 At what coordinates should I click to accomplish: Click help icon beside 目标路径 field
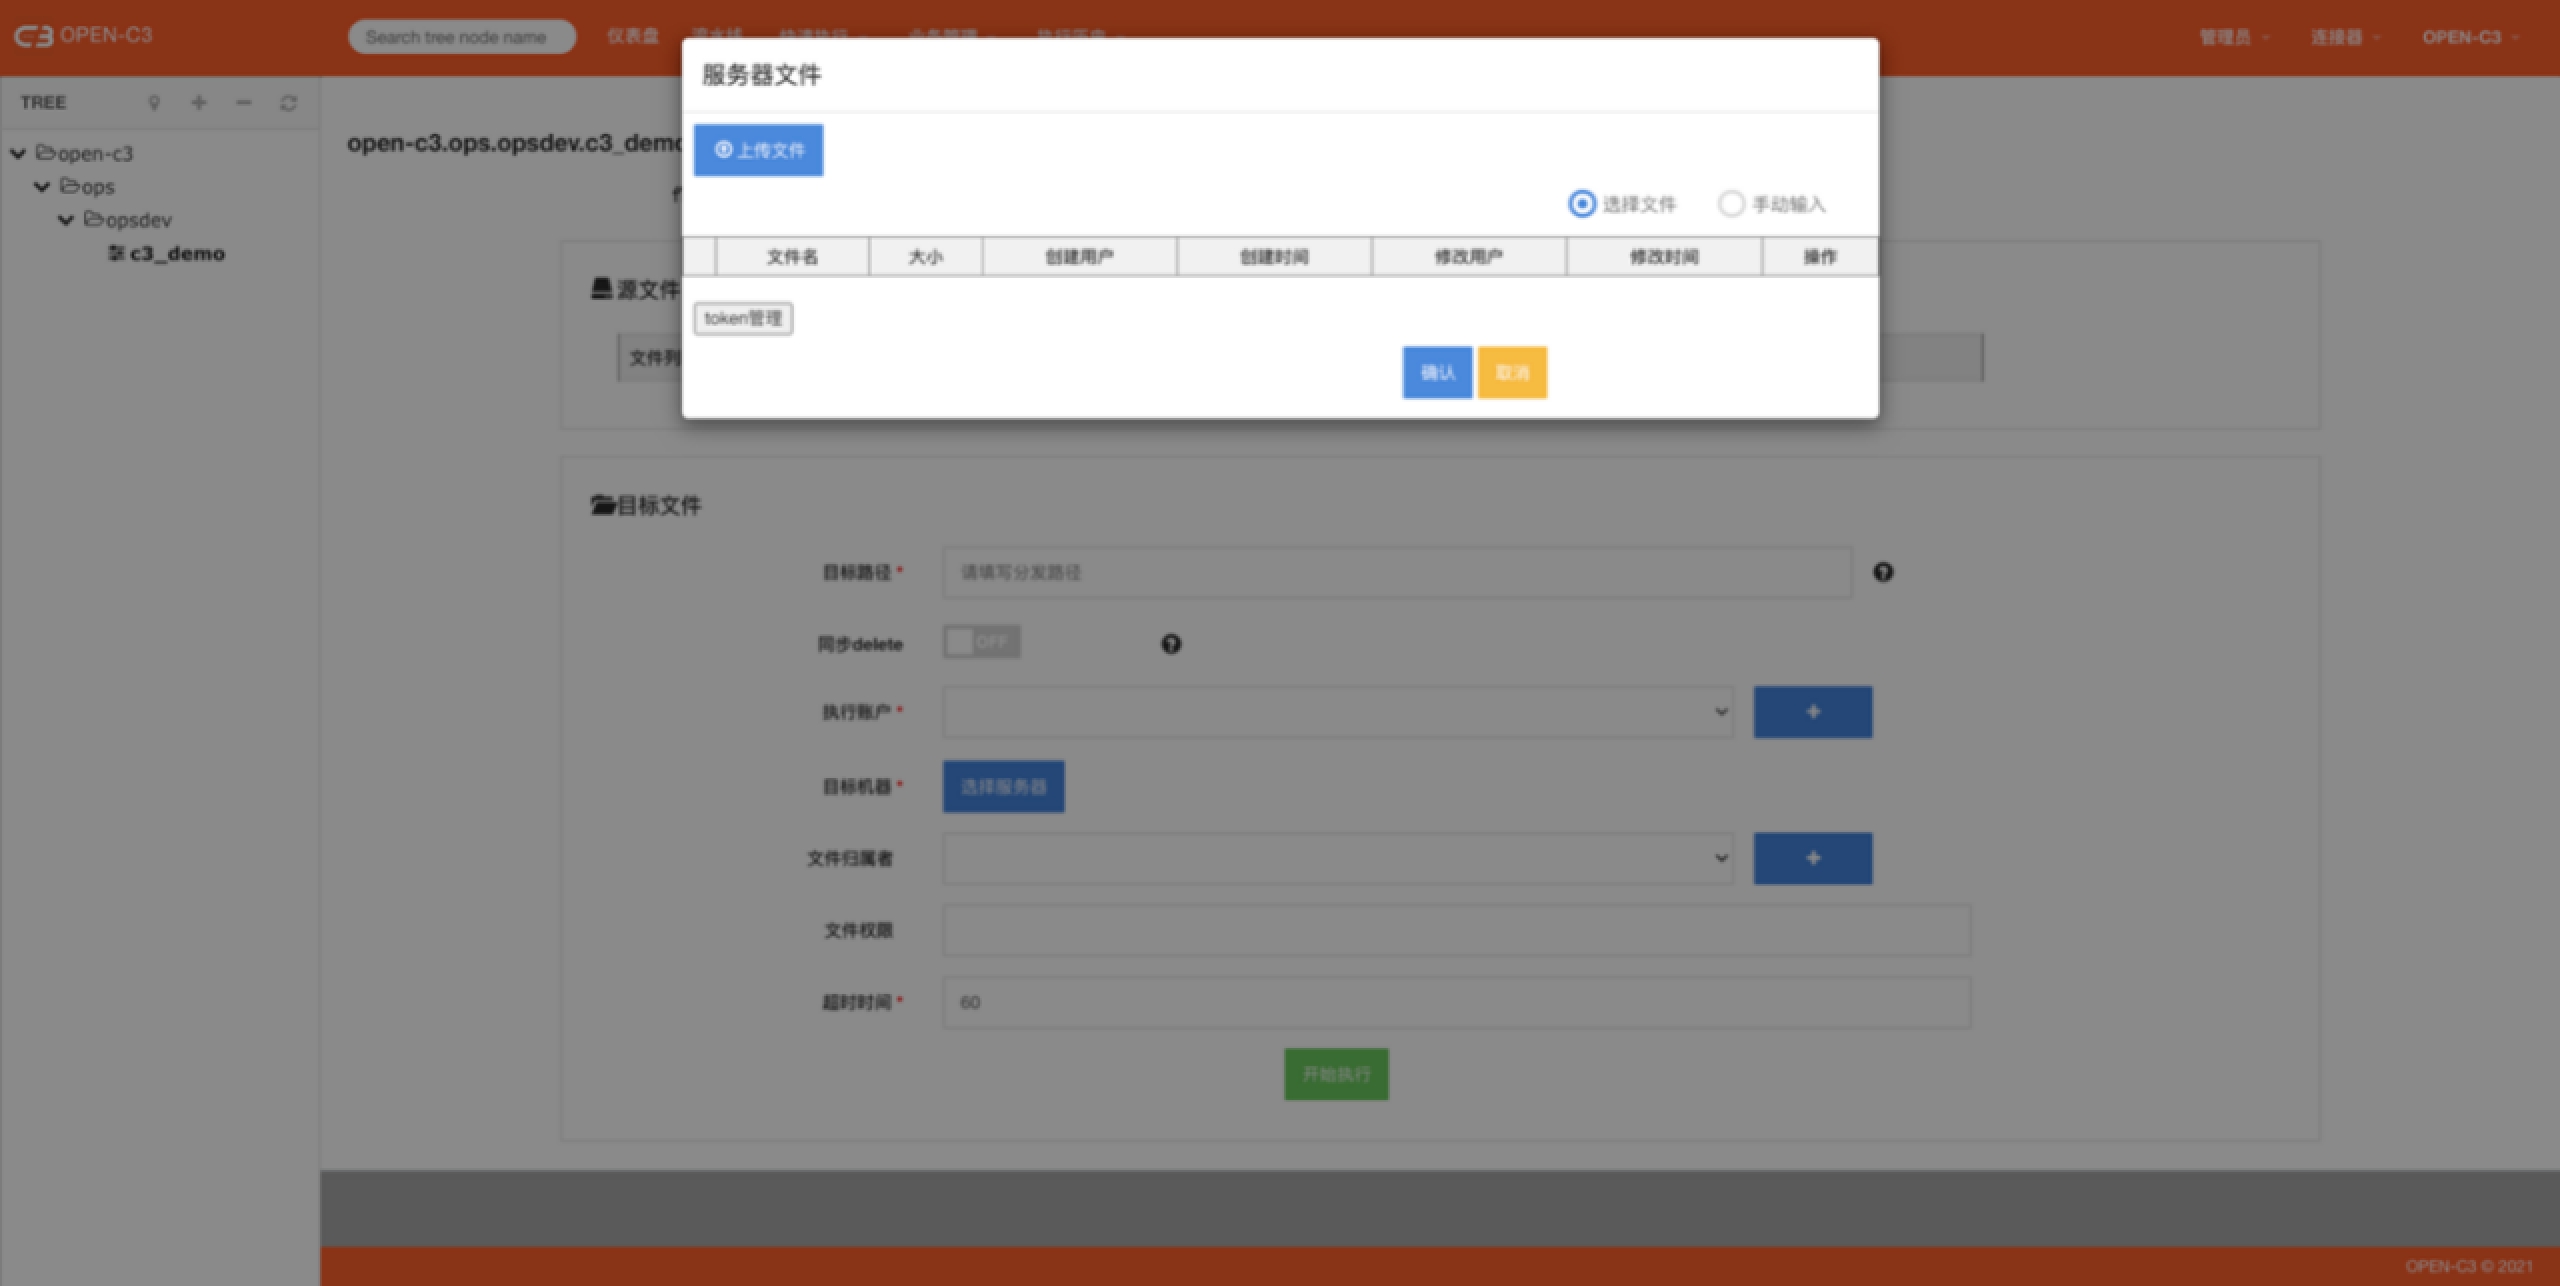pos(1883,572)
